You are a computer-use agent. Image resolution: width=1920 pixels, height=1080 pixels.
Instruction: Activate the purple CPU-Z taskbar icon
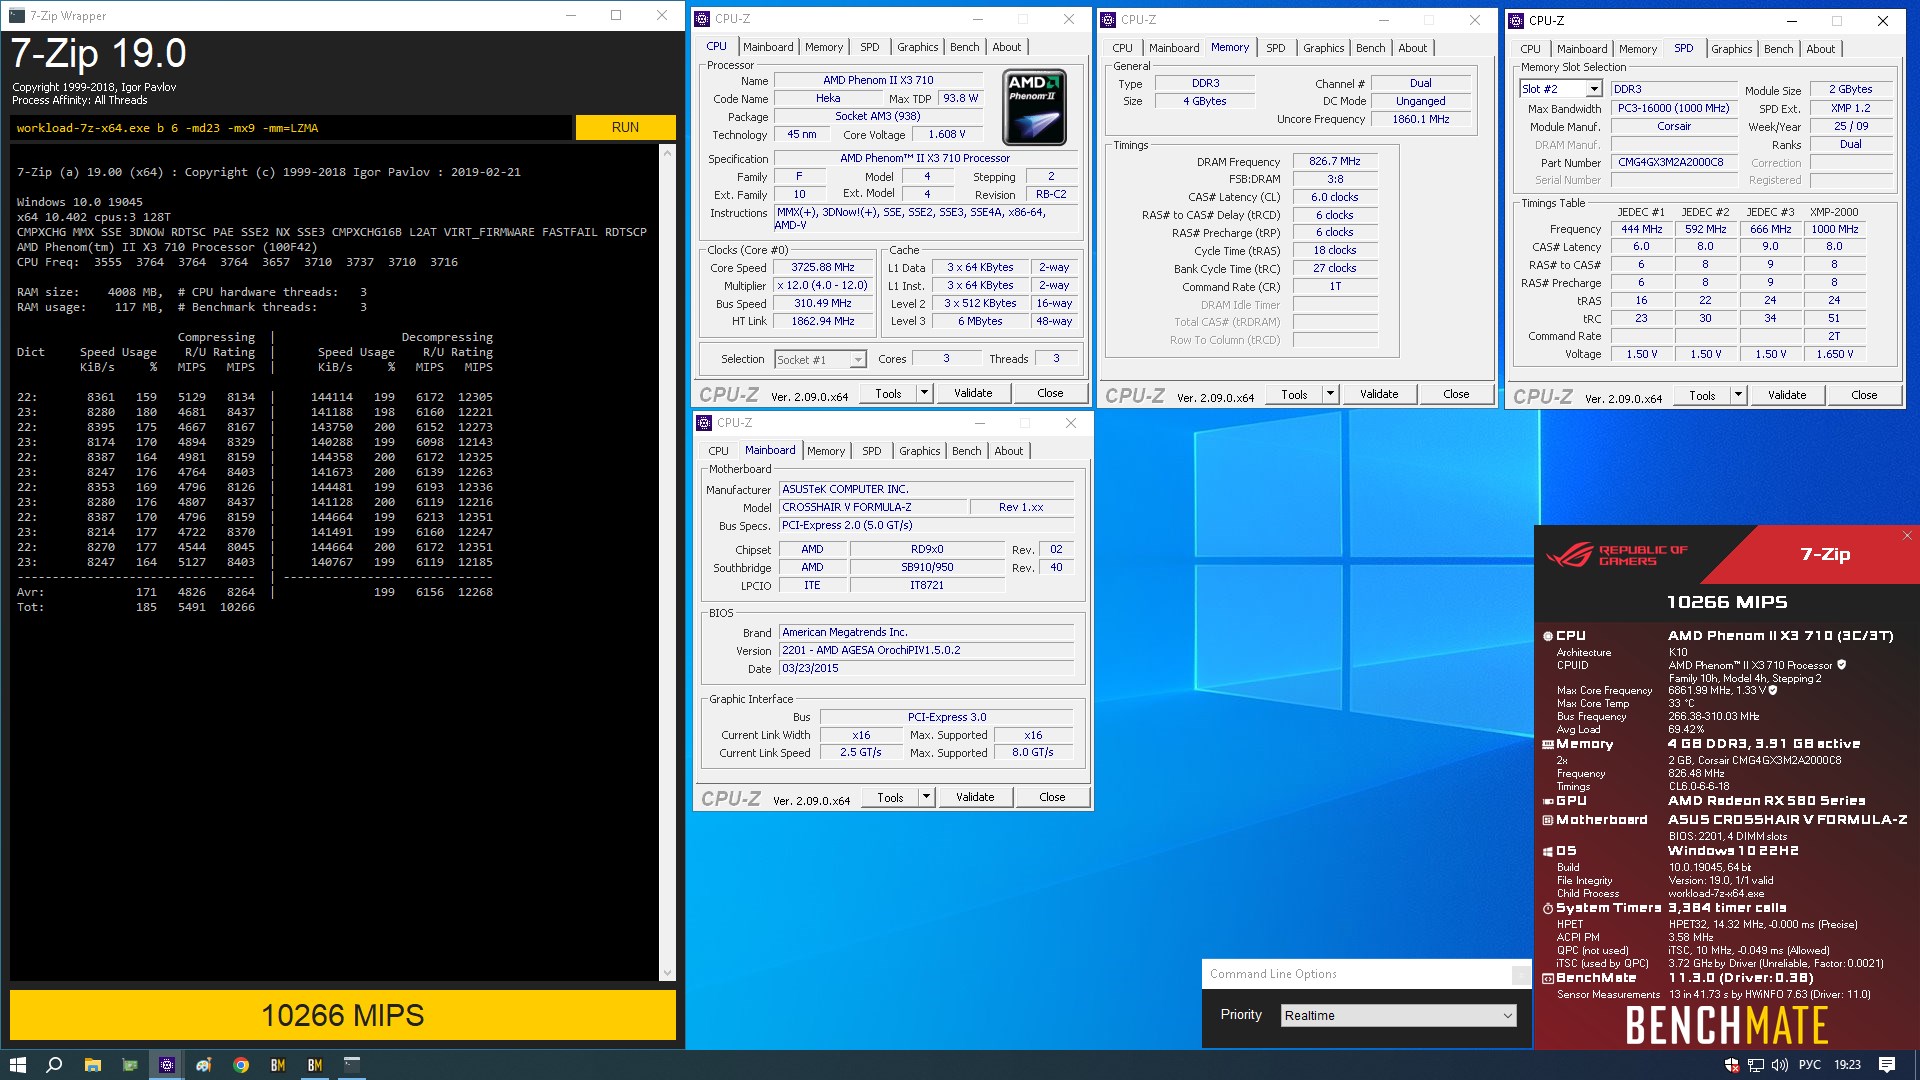point(167,1065)
